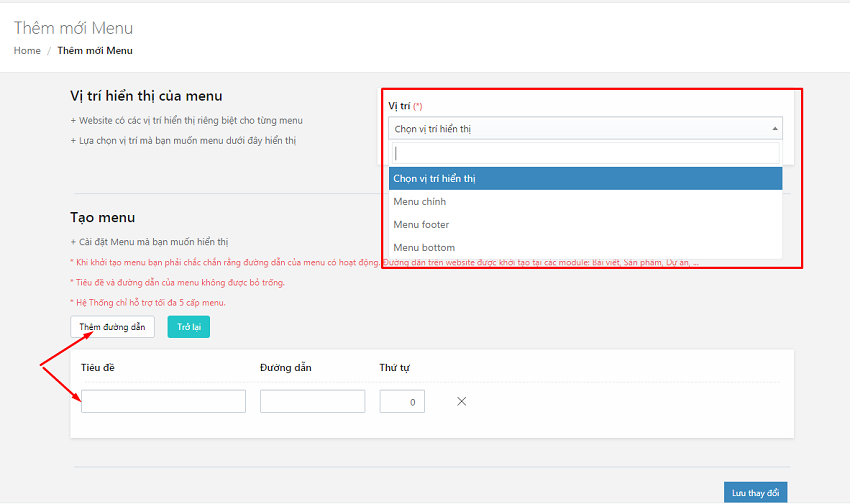Click the dropdown arrow on the Vị trí selector
Image resolution: width=850 pixels, height=504 pixels.
(x=775, y=129)
